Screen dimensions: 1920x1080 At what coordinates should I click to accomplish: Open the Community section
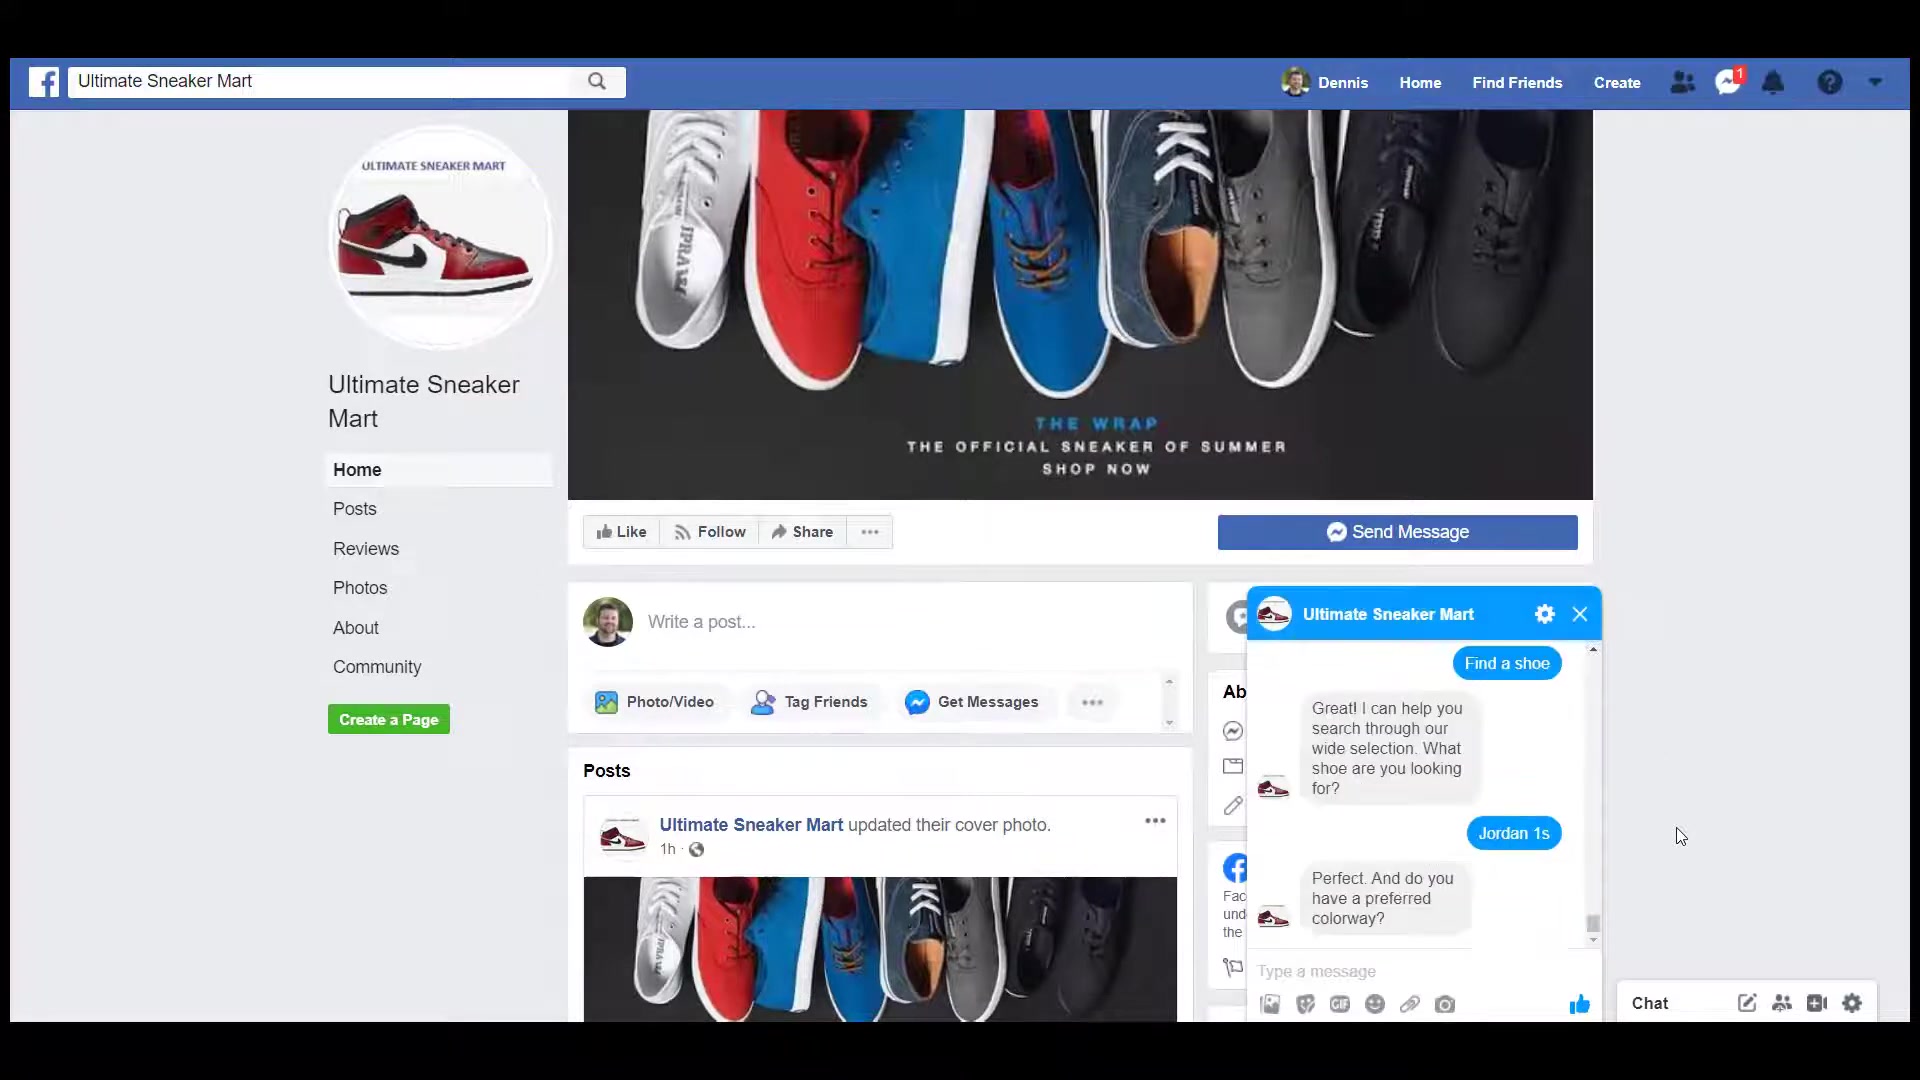(x=377, y=667)
